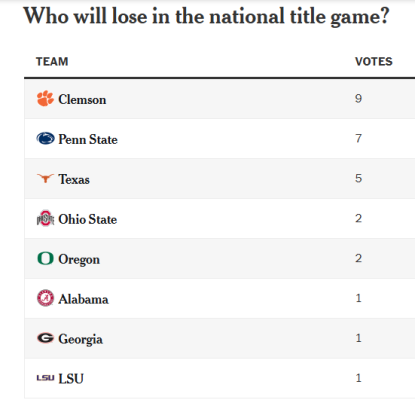Select the Georgia team name

[80, 340]
